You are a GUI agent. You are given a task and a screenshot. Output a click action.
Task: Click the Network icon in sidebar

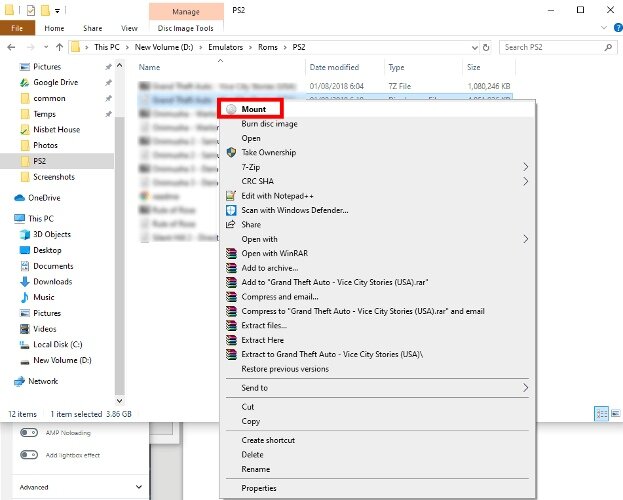pyautogui.click(x=19, y=382)
